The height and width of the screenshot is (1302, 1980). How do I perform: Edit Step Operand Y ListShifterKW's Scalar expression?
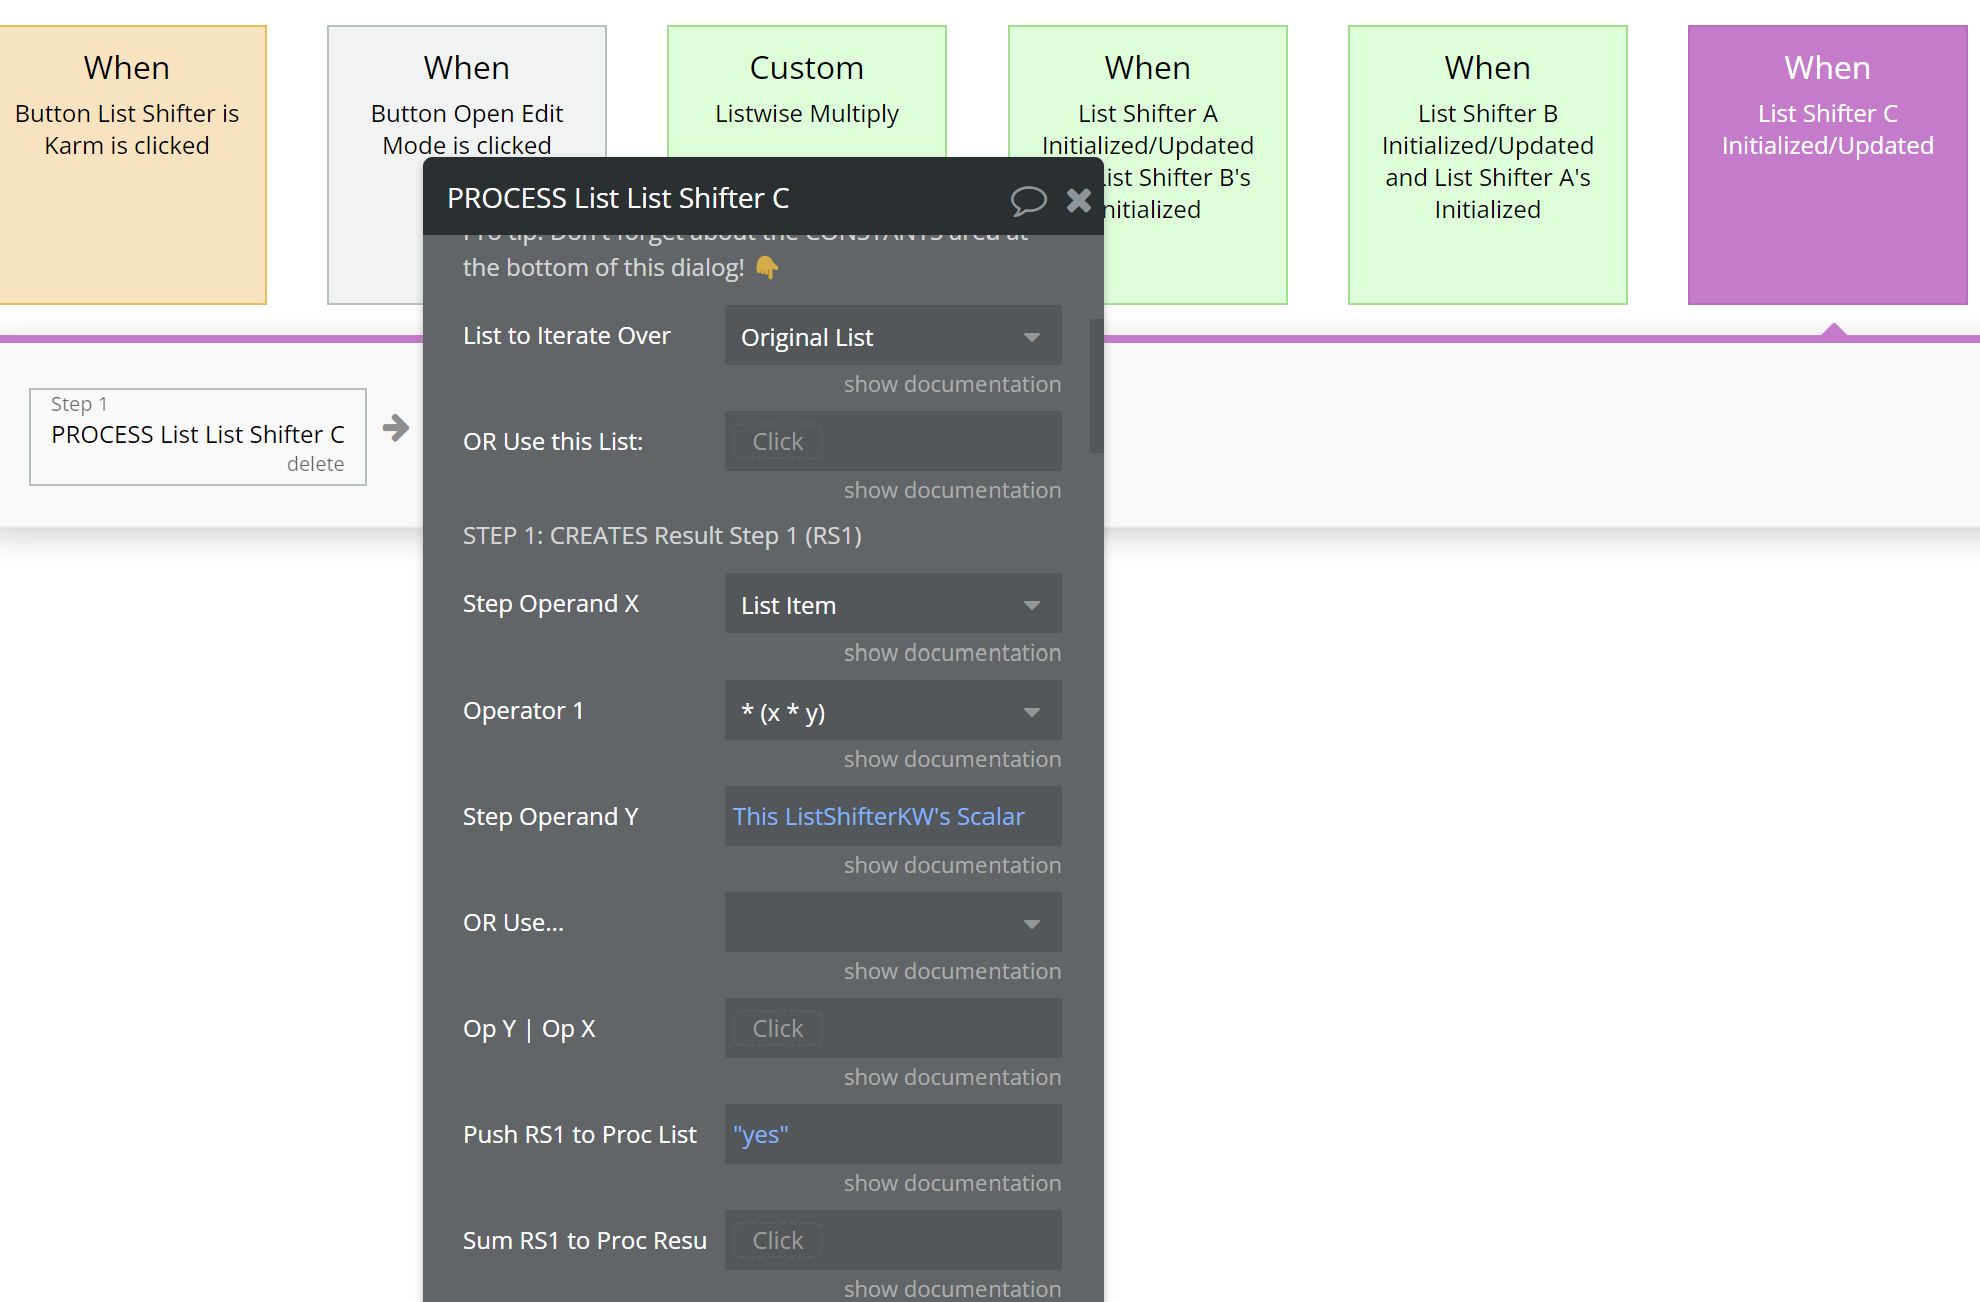pos(878,817)
